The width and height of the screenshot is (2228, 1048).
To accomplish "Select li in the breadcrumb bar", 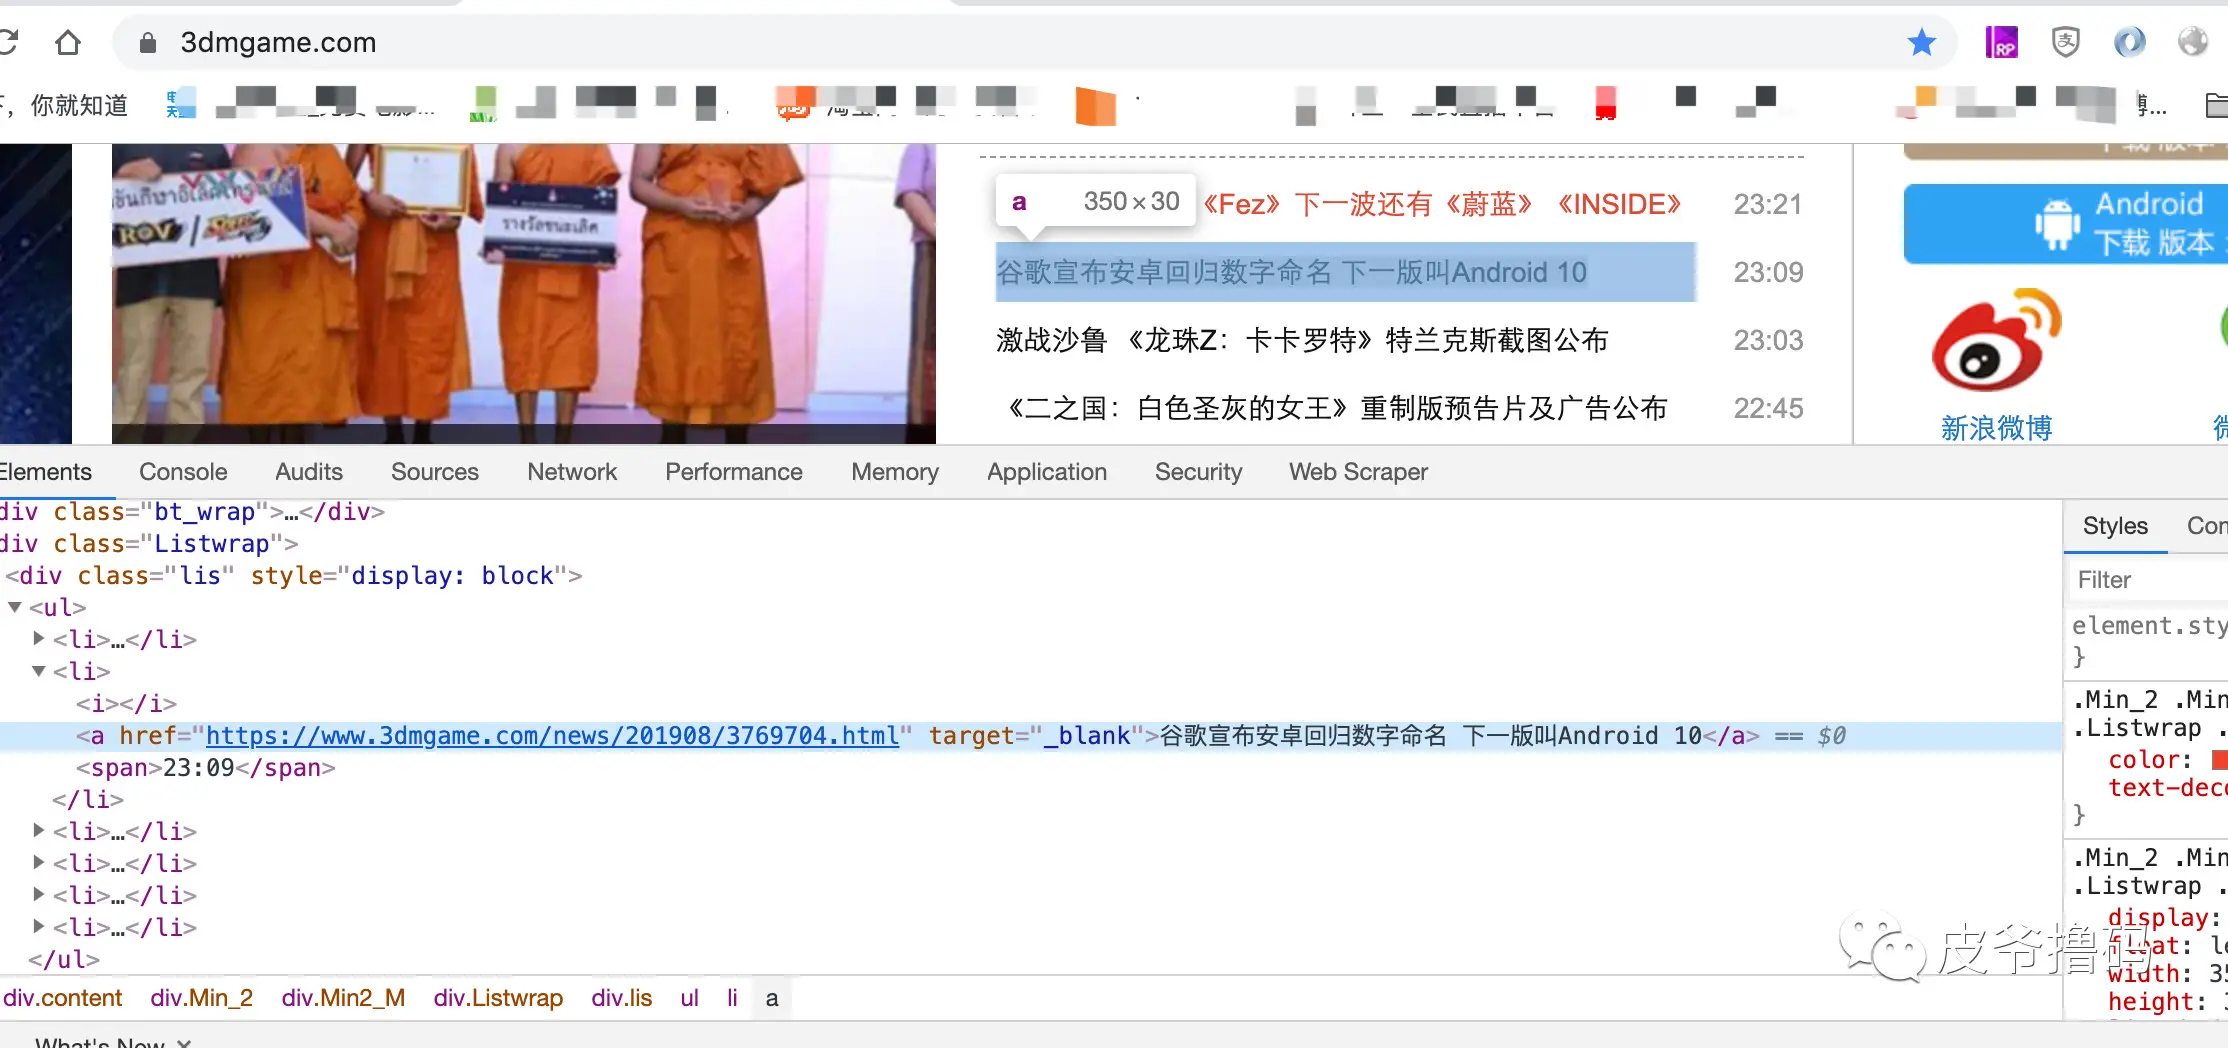I will click(x=732, y=998).
